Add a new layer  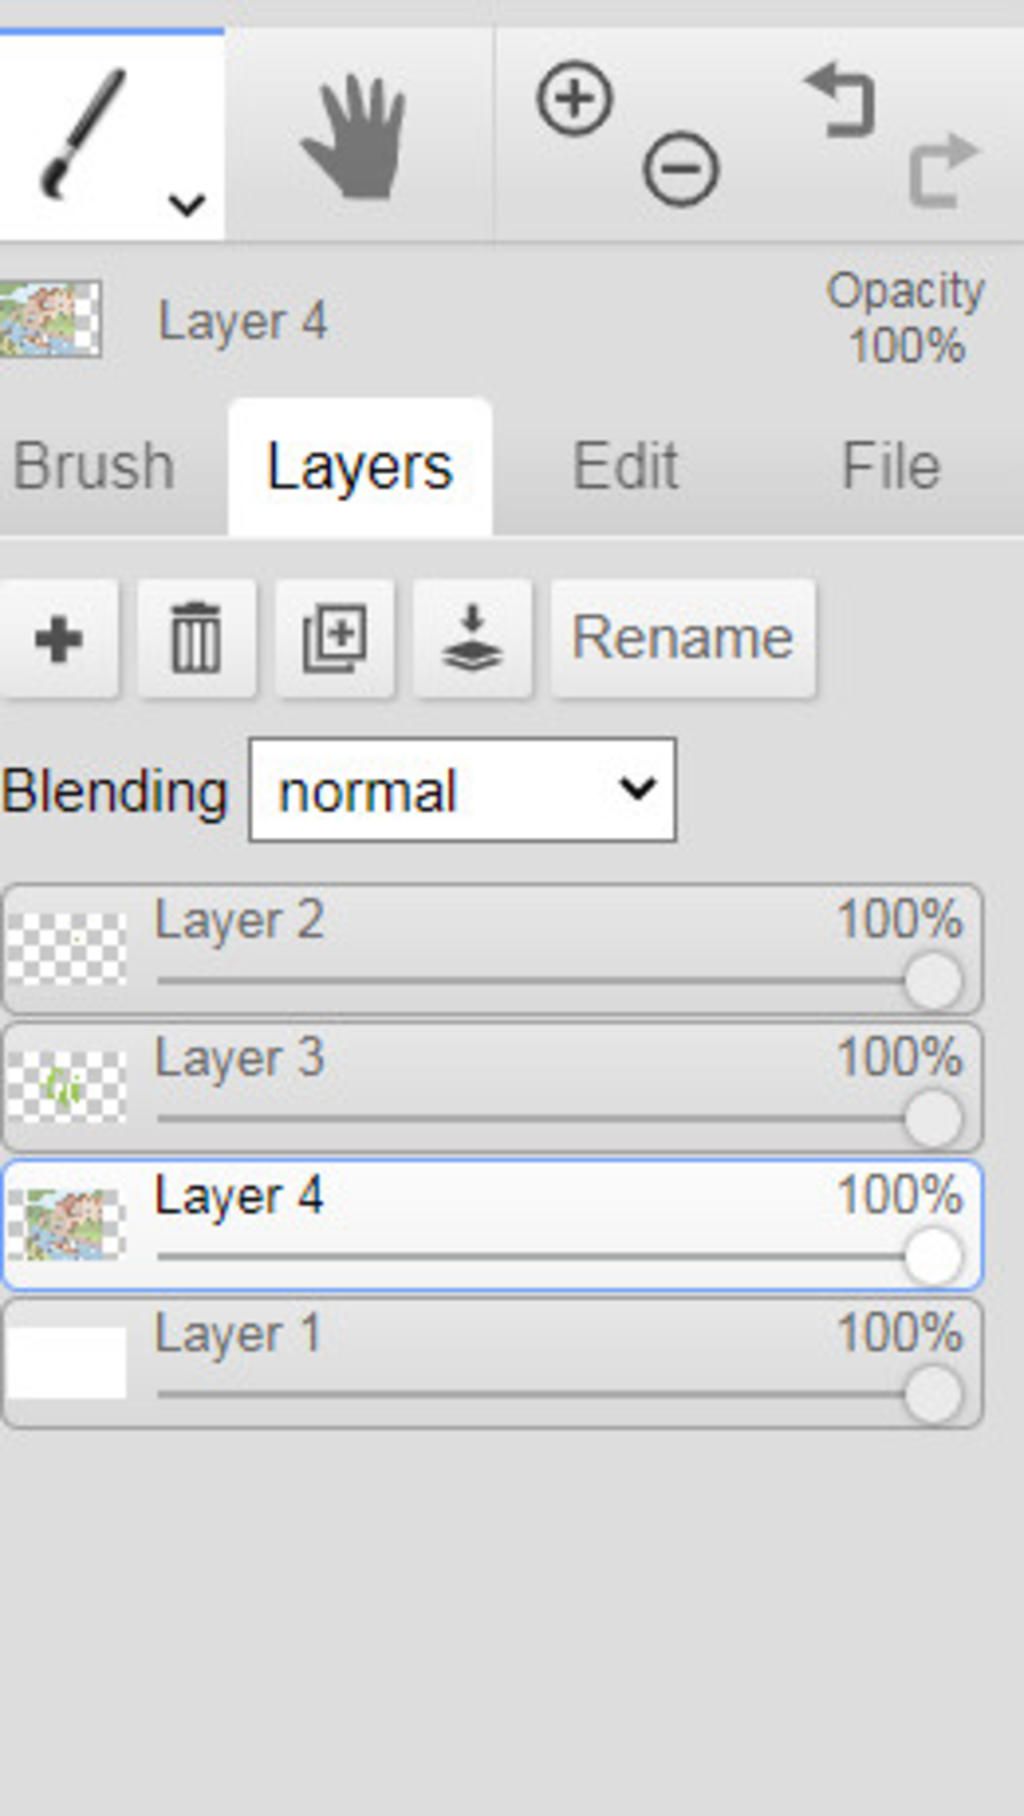(59, 638)
